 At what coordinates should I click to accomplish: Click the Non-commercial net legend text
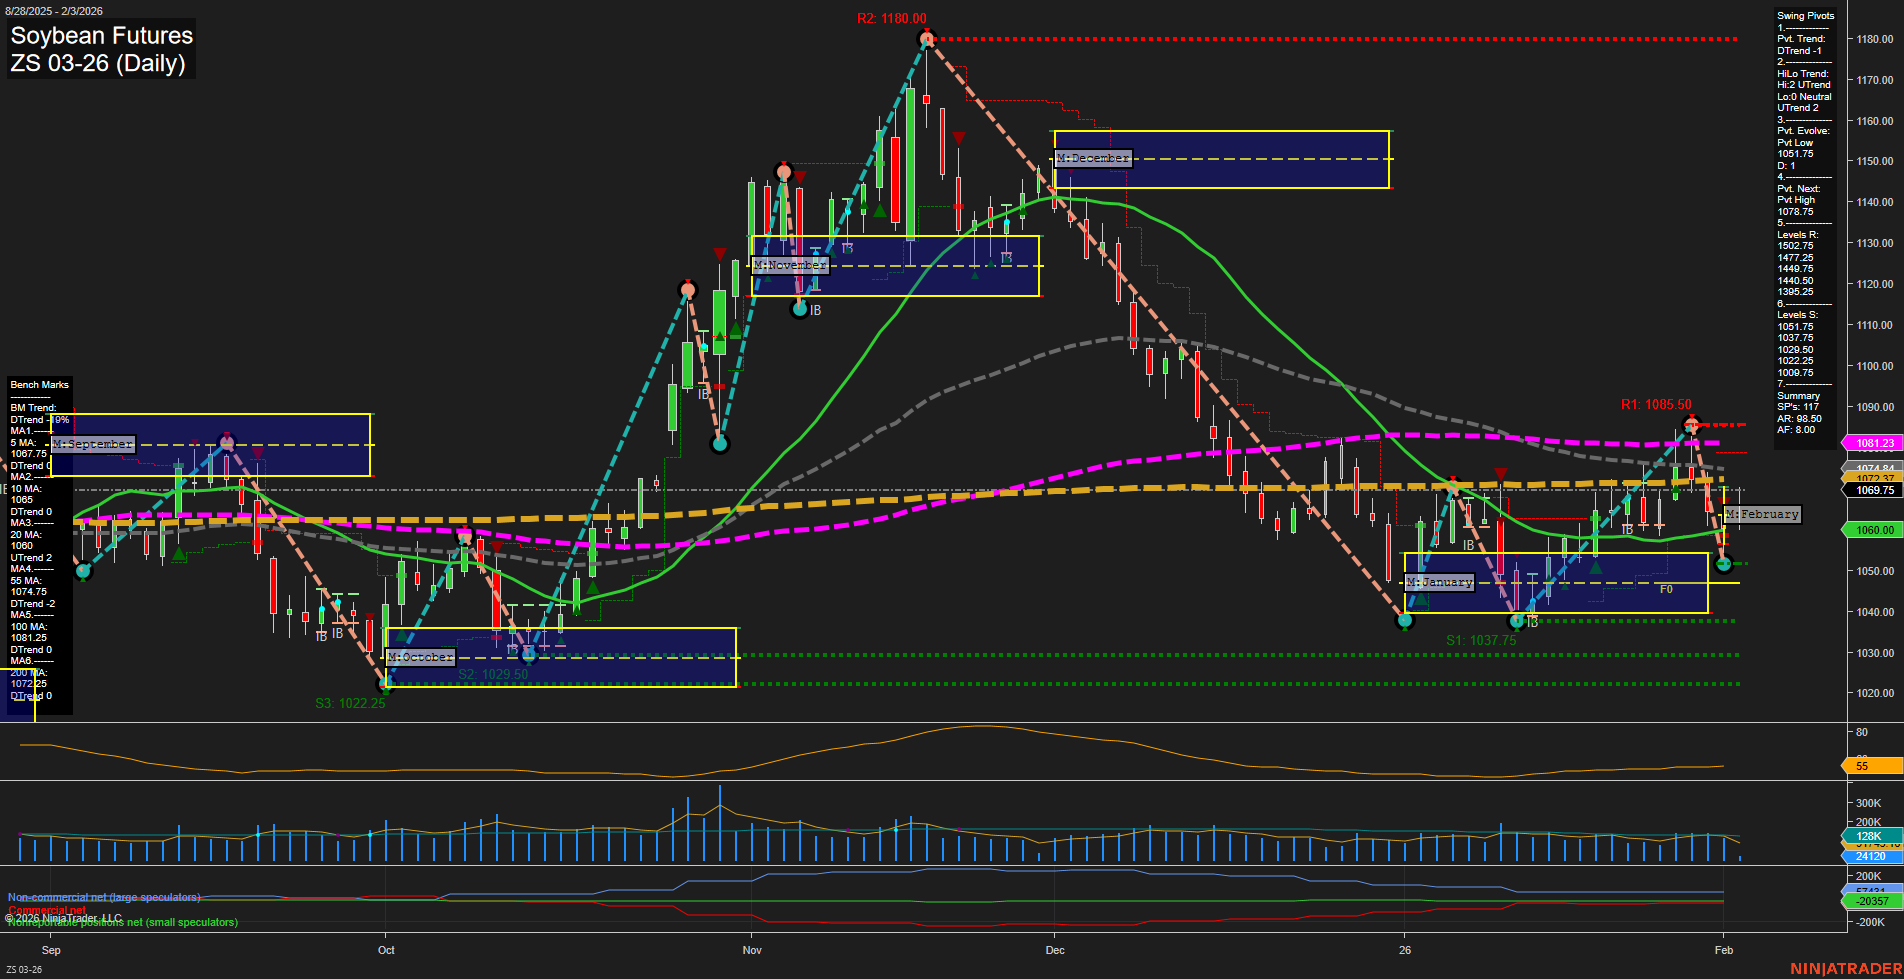(103, 896)
